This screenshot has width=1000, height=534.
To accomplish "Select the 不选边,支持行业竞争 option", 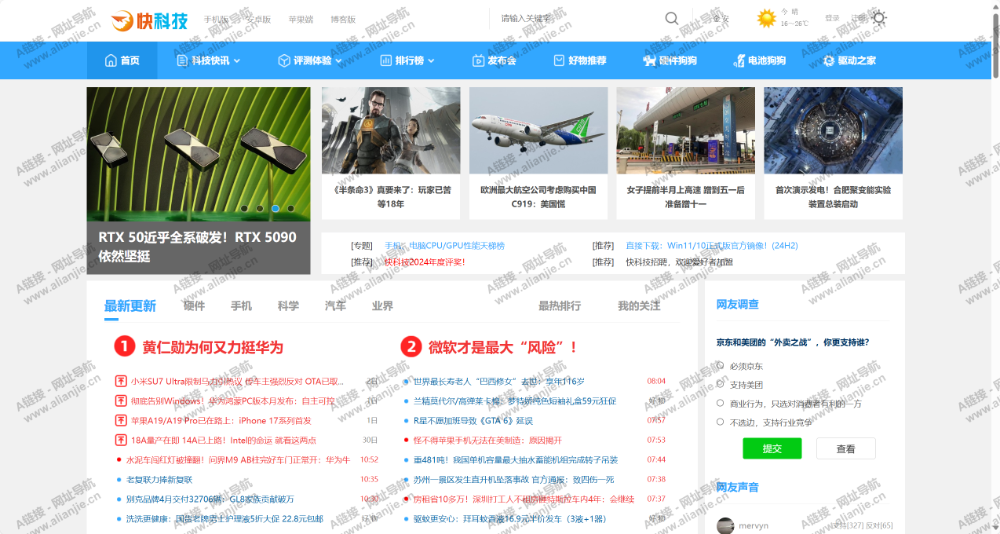I will 720,422.
